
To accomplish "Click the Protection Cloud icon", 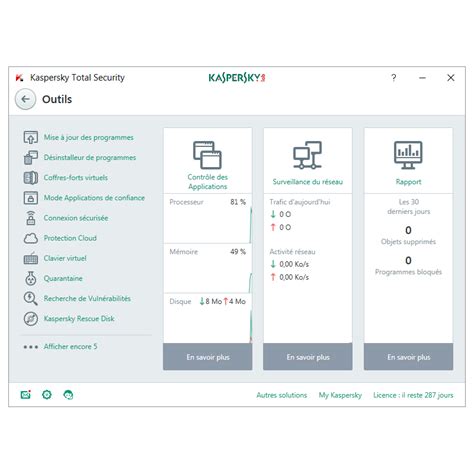I will tap(31, 238).
